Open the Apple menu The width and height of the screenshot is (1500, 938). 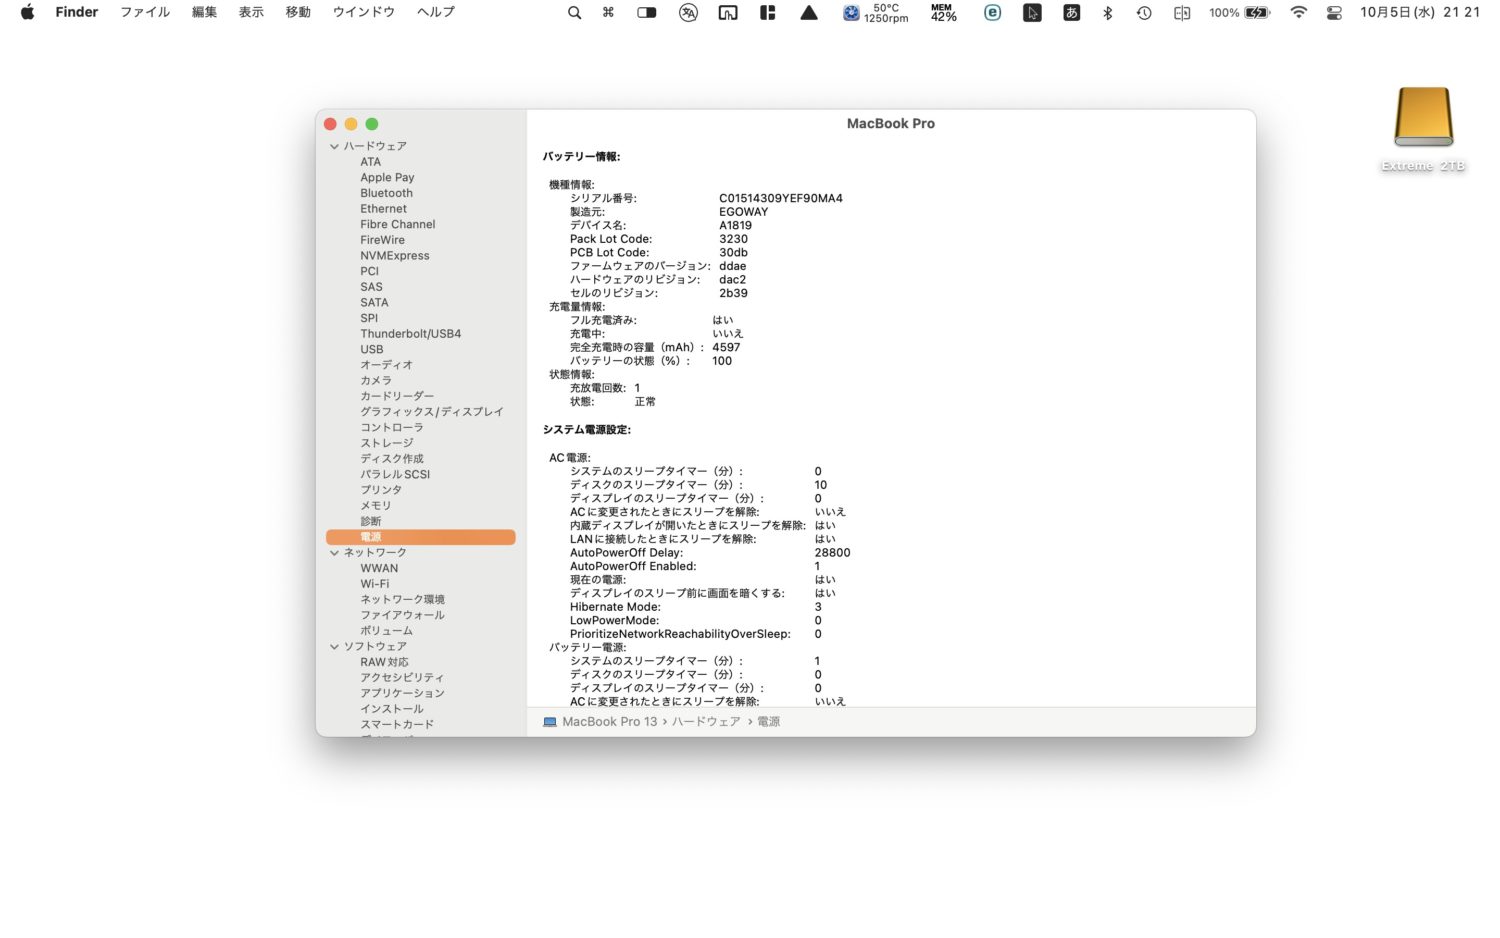[x=27, y=12]
